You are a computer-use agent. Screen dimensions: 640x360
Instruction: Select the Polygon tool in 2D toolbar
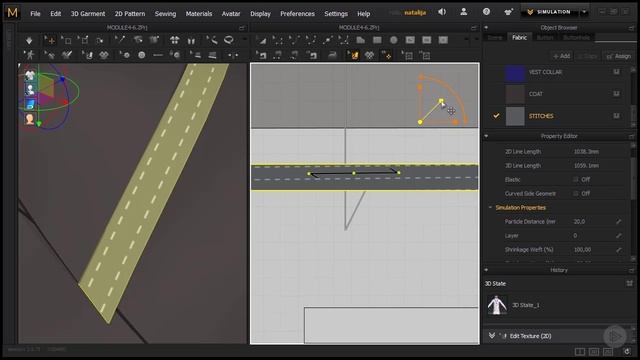click(360, 40)
